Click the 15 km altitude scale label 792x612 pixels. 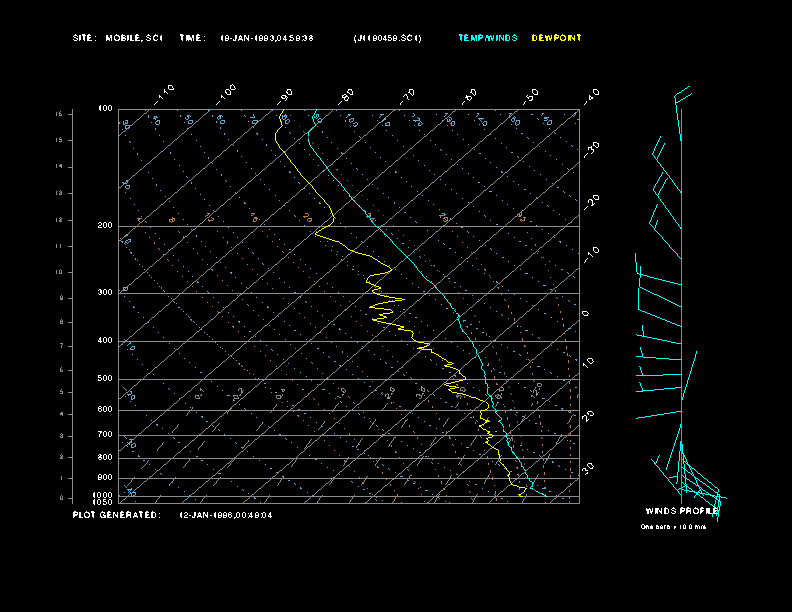[x=59, y=140]
